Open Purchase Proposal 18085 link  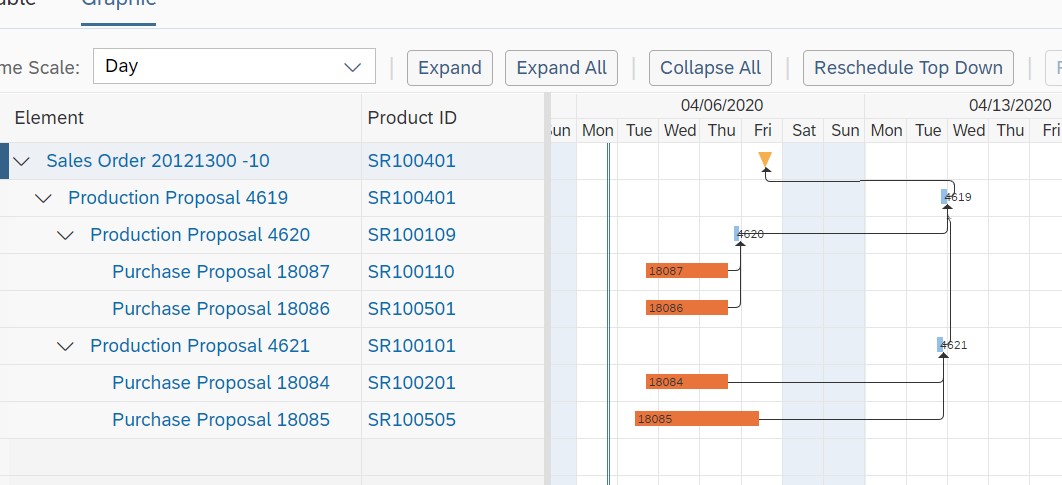(x=221, y=420)
